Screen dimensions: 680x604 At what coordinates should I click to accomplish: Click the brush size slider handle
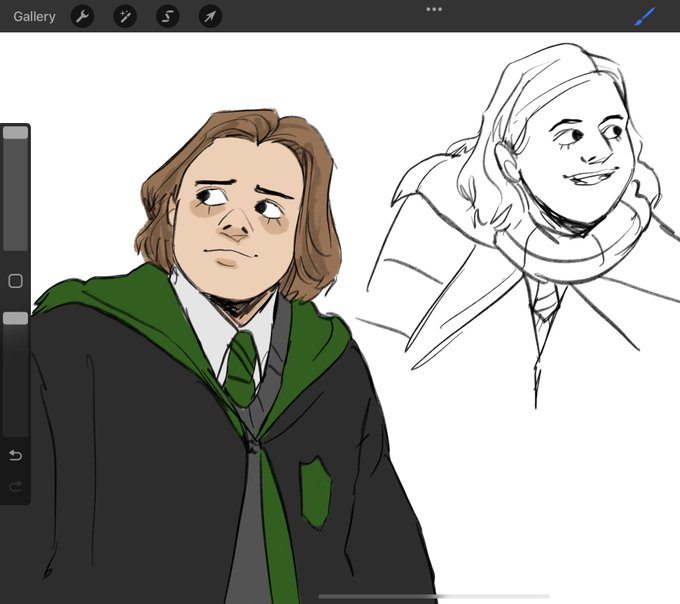[x=15, y=133]
